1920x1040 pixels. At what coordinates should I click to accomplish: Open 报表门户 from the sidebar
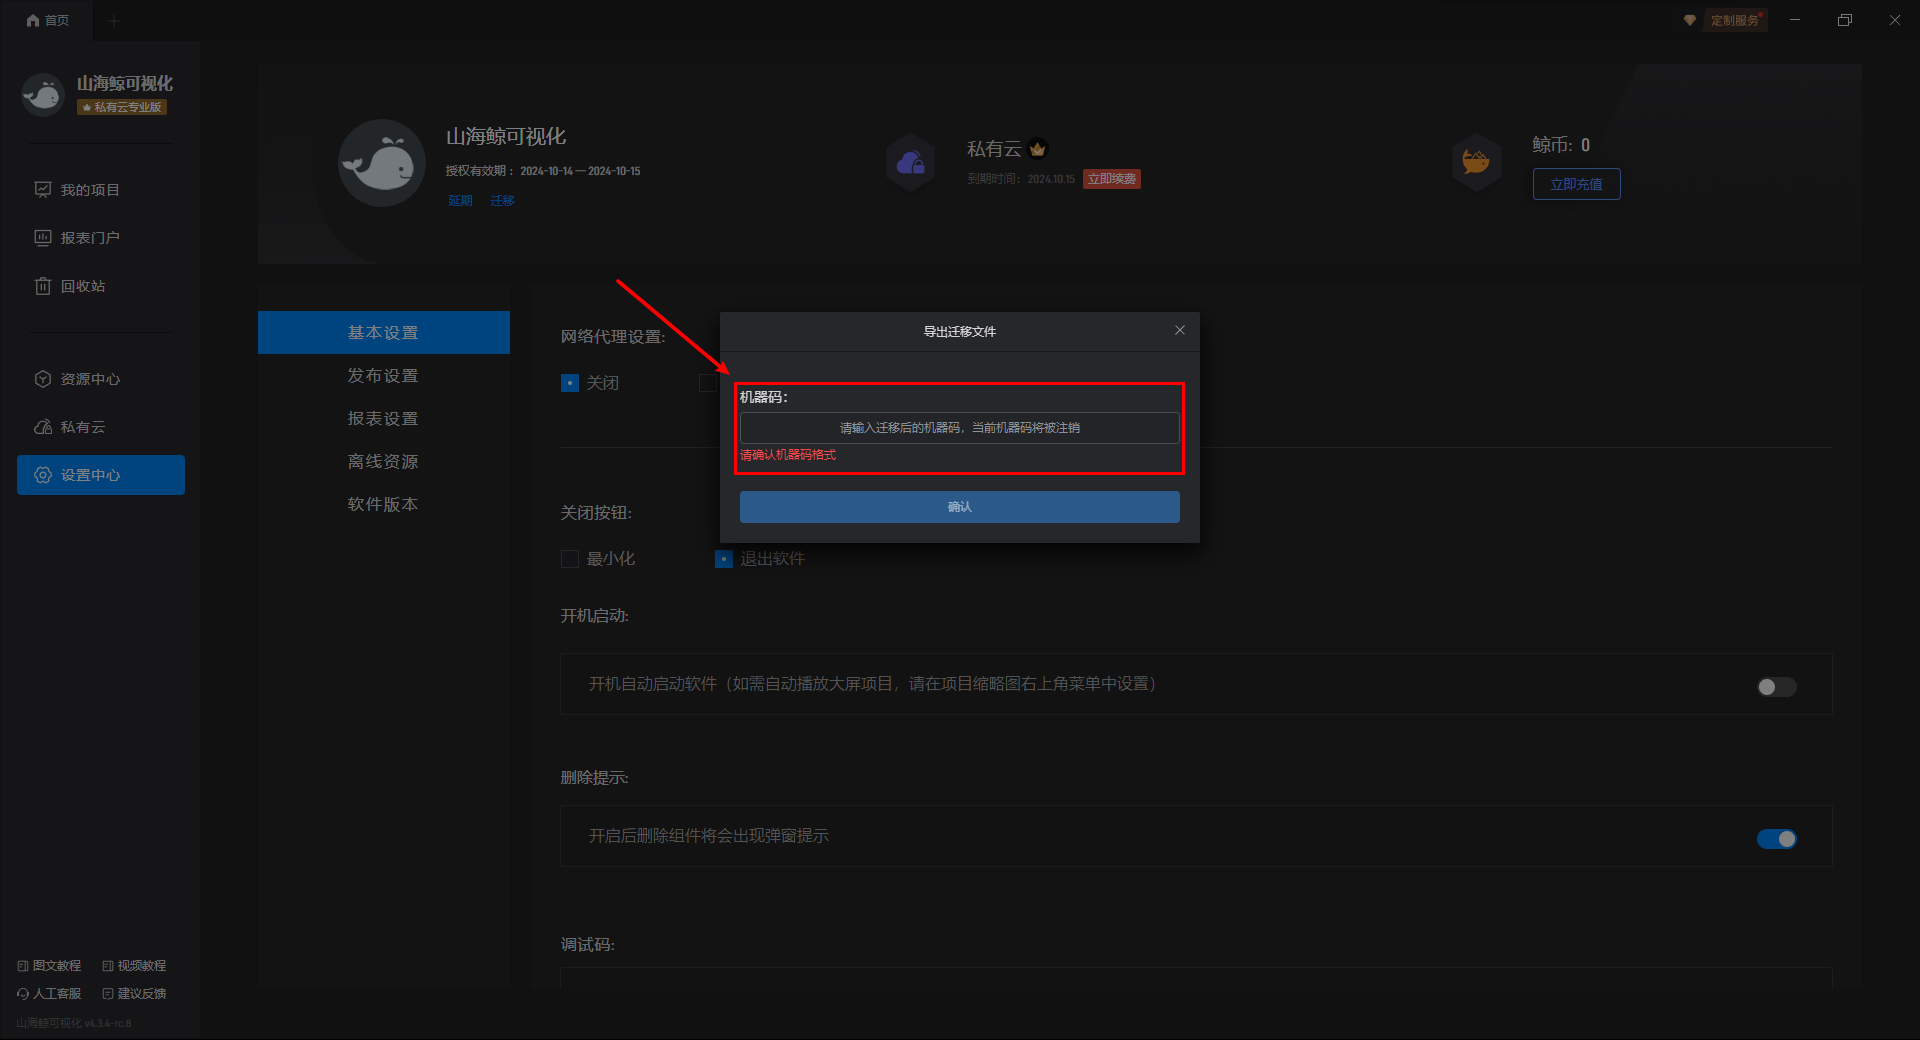tap(89, 238)
